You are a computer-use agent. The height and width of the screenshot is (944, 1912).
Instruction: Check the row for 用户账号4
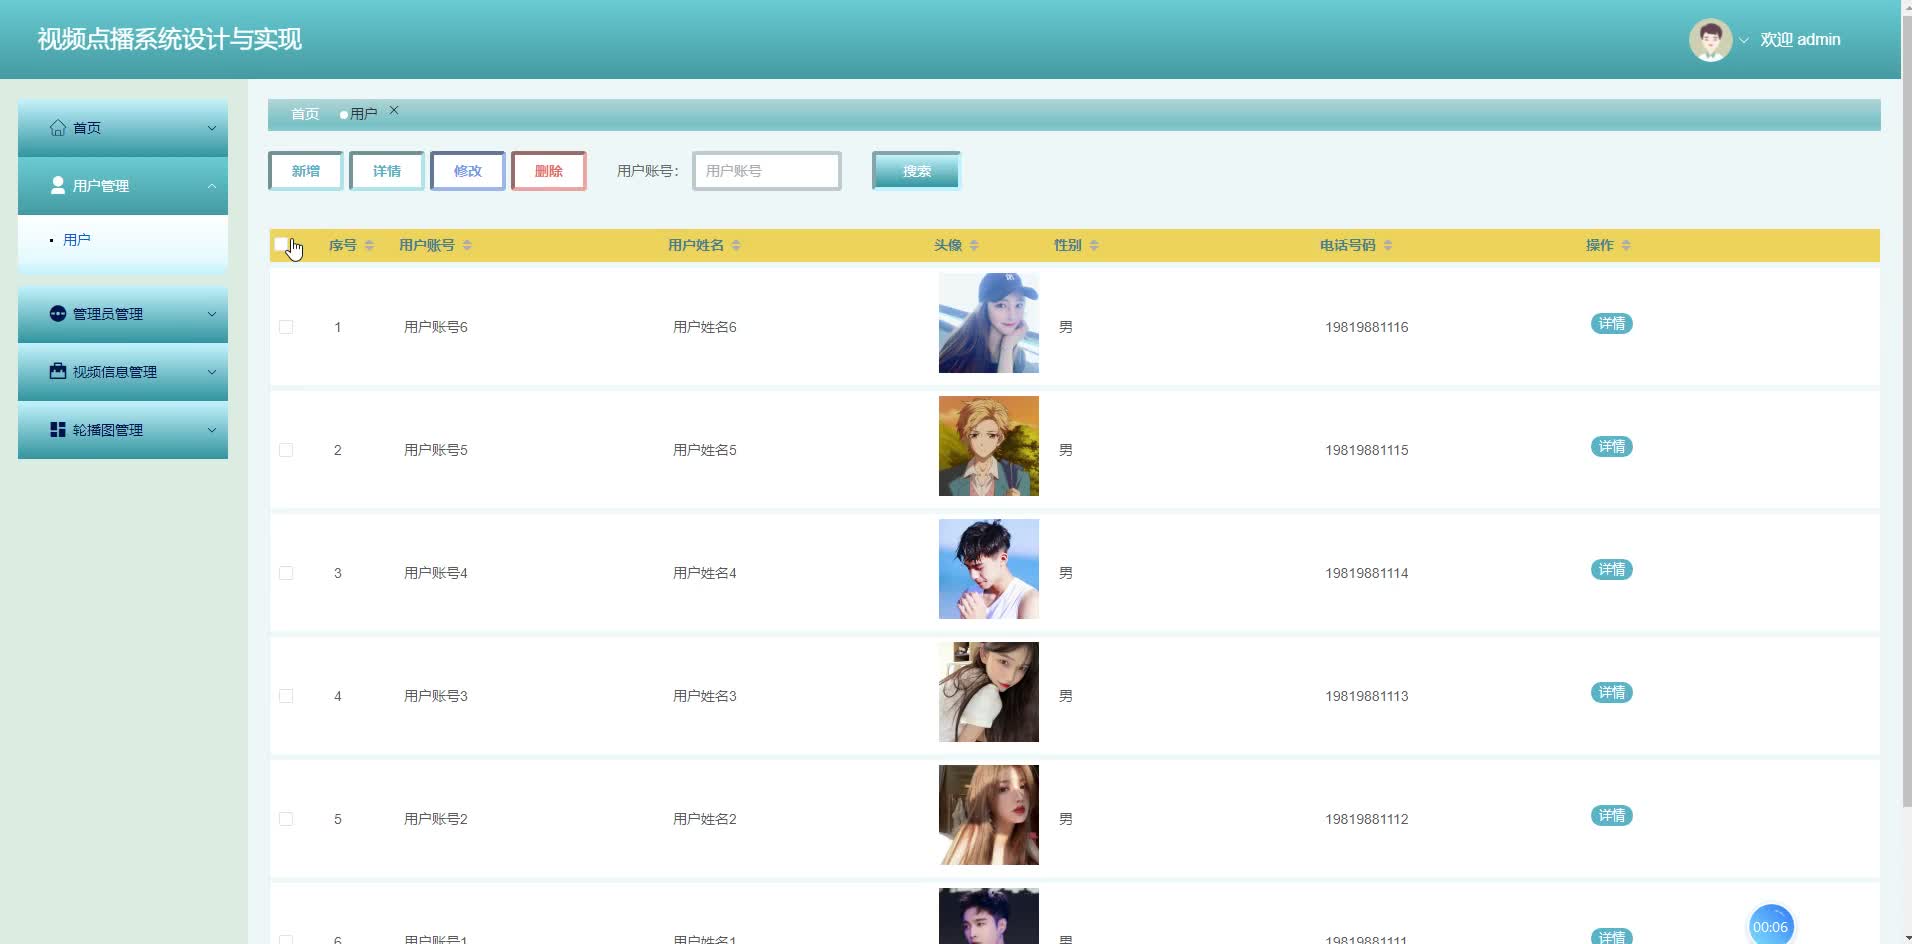(x=286, y=573)
